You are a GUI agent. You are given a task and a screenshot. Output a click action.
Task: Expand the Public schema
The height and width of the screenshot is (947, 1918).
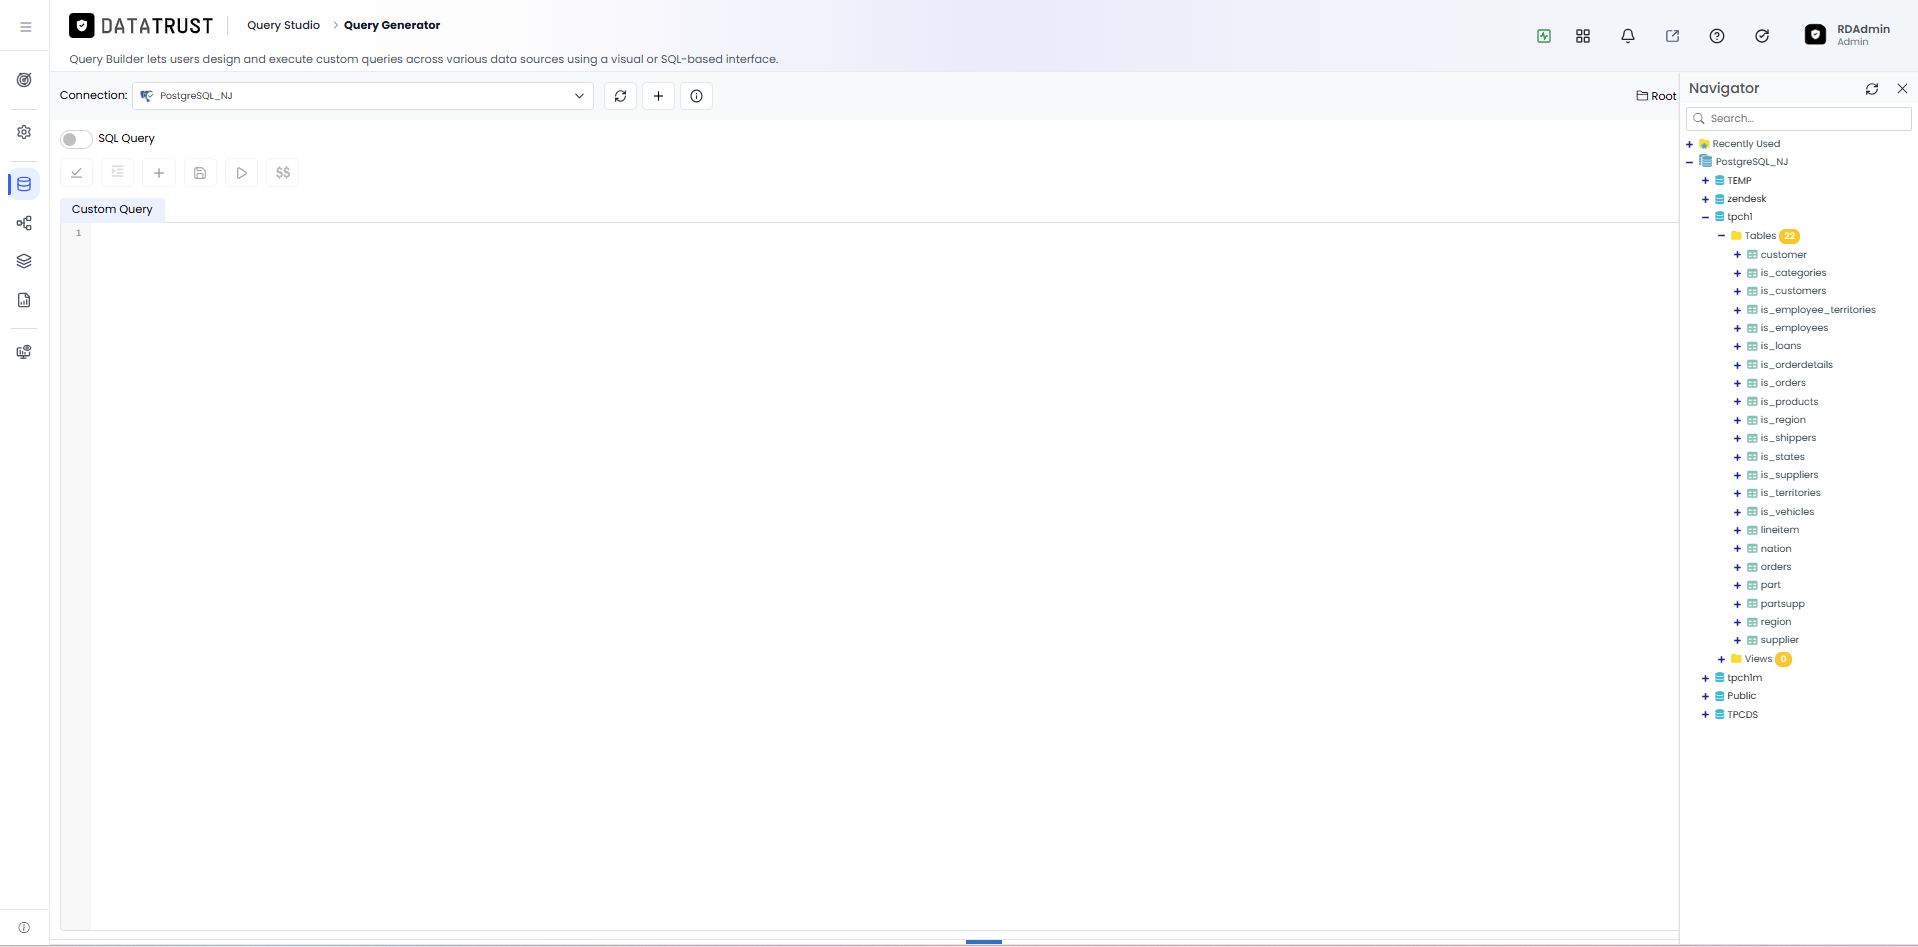pos(1706,696)
